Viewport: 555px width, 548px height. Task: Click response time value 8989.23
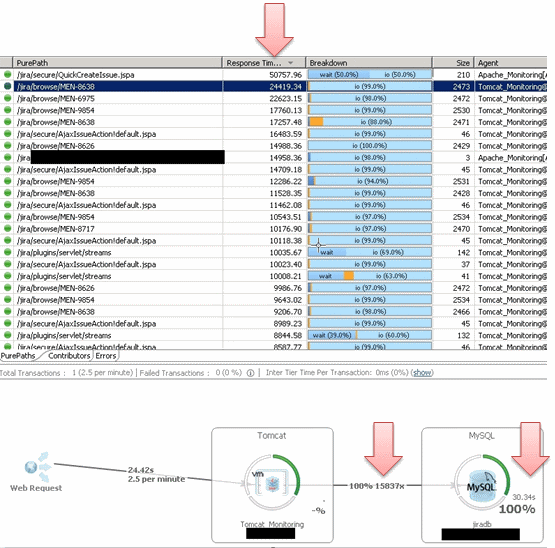coord(287,324)
